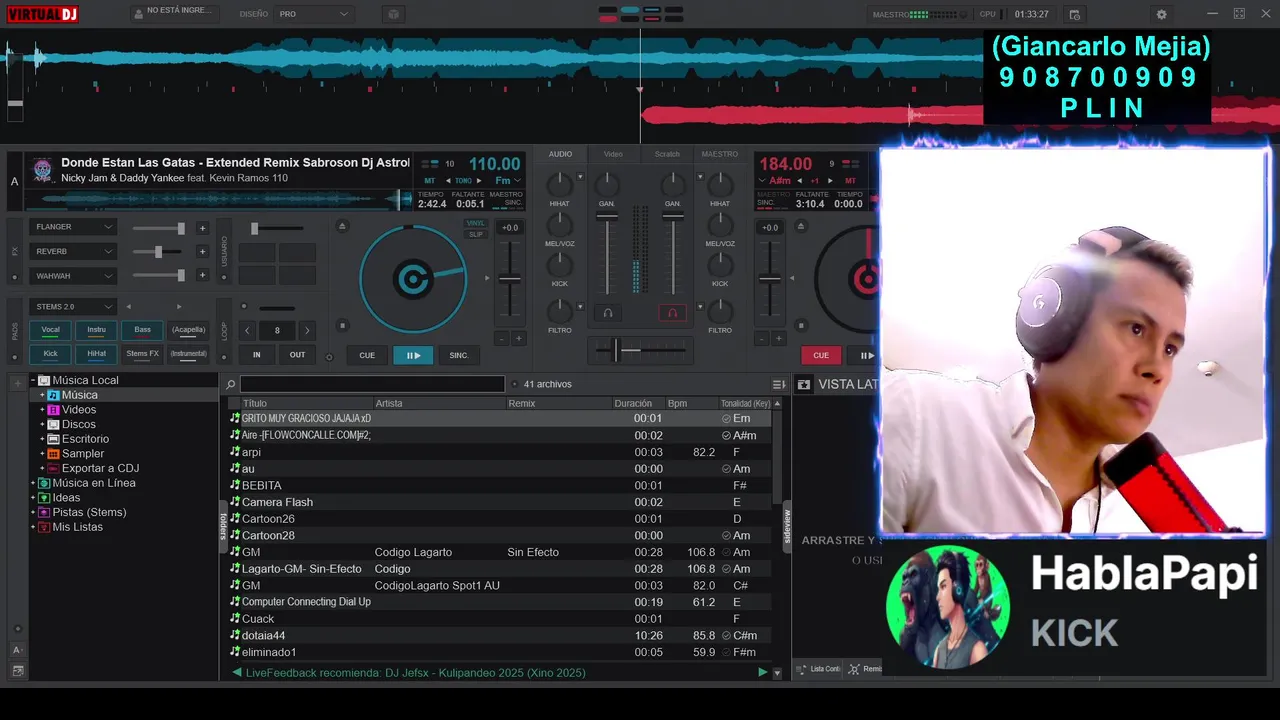Toggle the HiHat stem pad
Image resolution: width=1280 pixels, height=720 pixels.
point(97,354)
